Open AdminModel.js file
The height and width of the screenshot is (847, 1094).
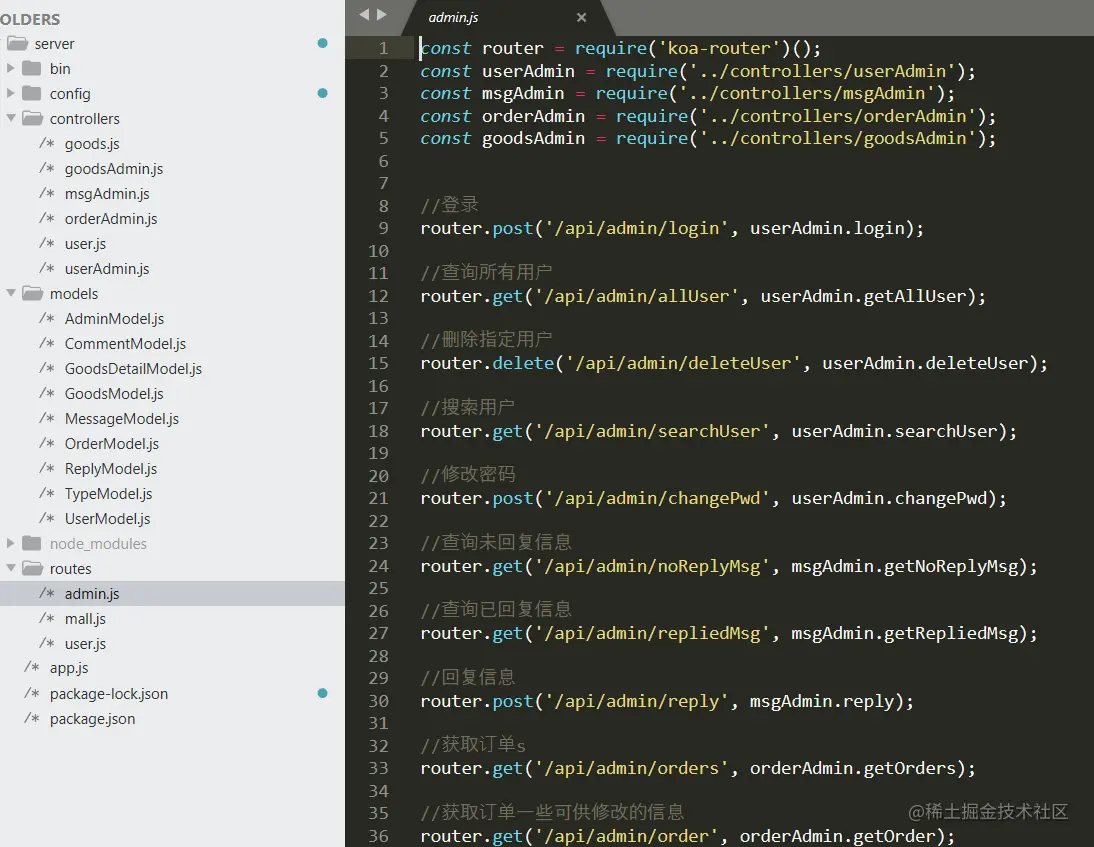[114, 319]
